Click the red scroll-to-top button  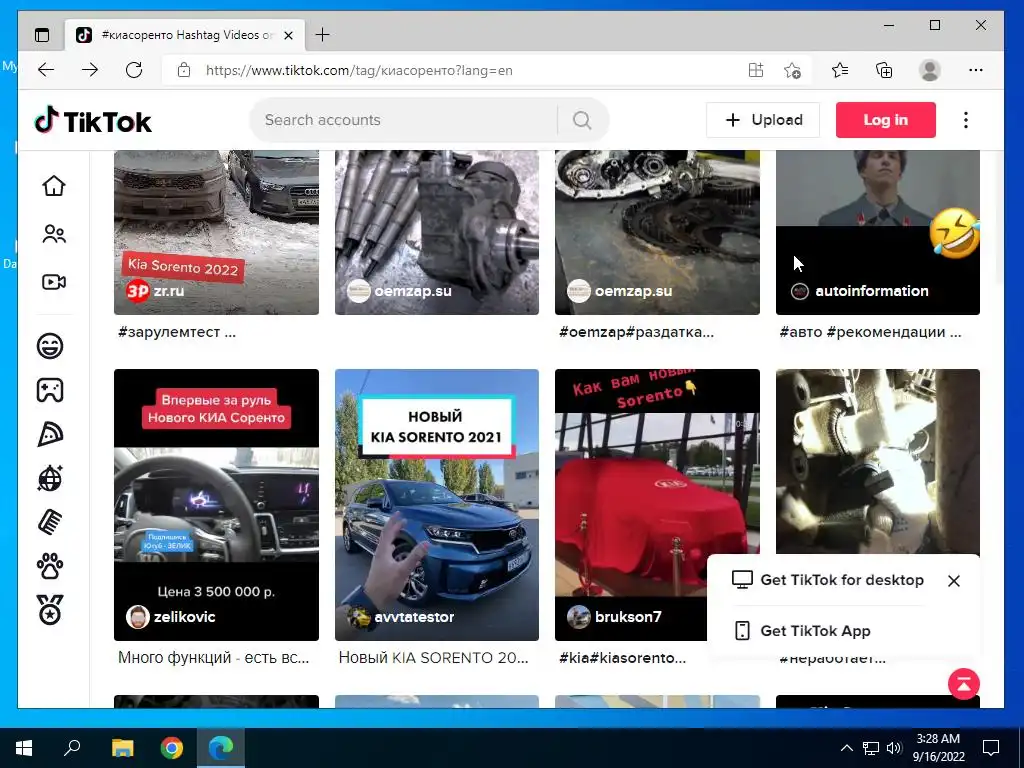point(964,684)
